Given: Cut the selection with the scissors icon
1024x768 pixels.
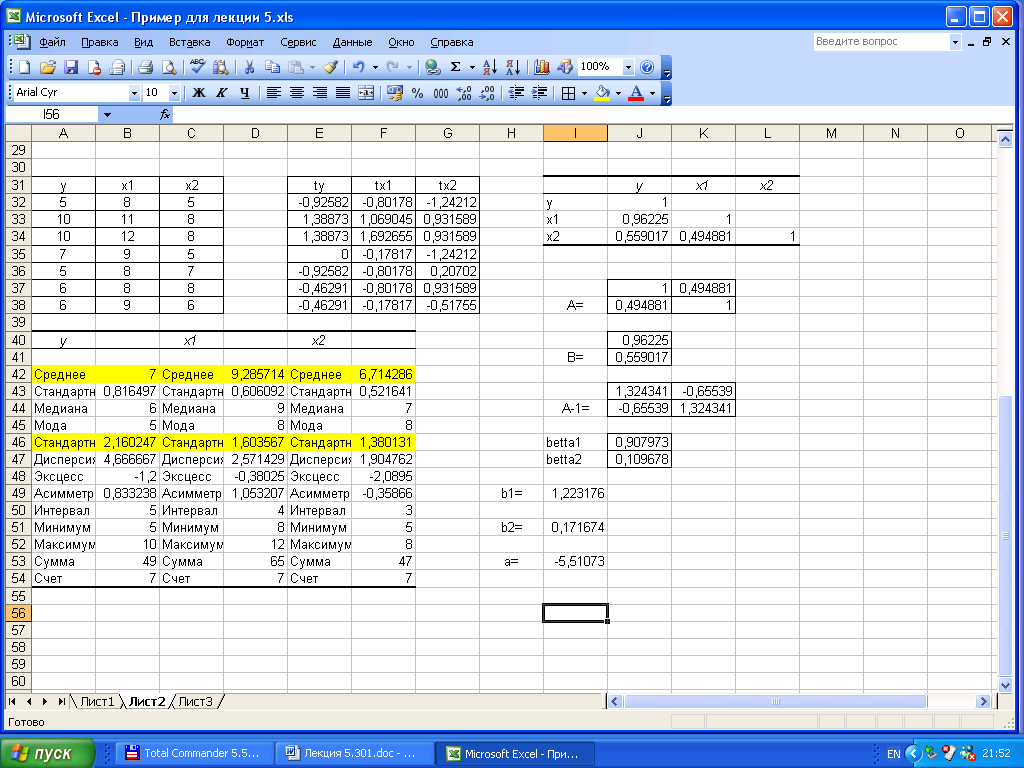Looking at the screenshot, I should click(249, 67).
